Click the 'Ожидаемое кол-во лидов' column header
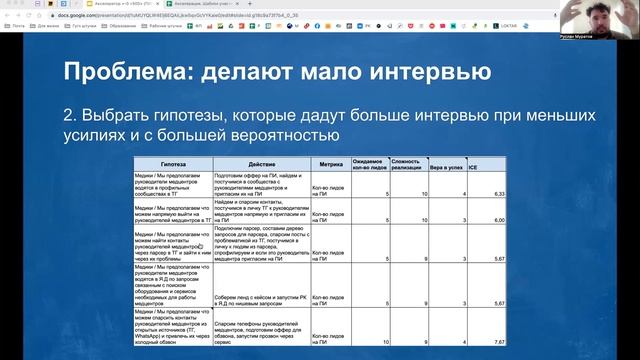Image resolution: width=640 pixels, height=360 pixels. click(371, 164)
